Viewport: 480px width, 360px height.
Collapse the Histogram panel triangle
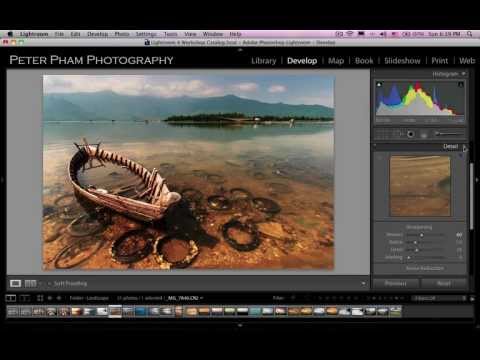pyautogui.click(x=464, y=74)
